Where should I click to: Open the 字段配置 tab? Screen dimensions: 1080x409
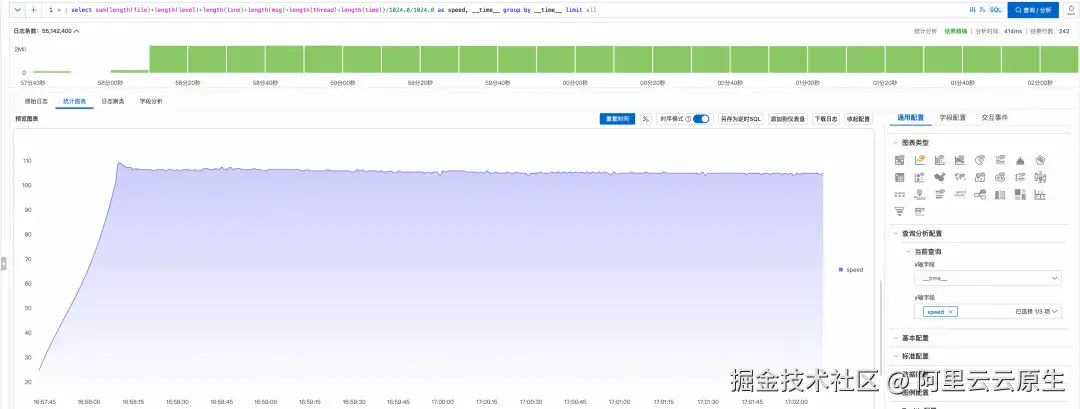[953, 118]
